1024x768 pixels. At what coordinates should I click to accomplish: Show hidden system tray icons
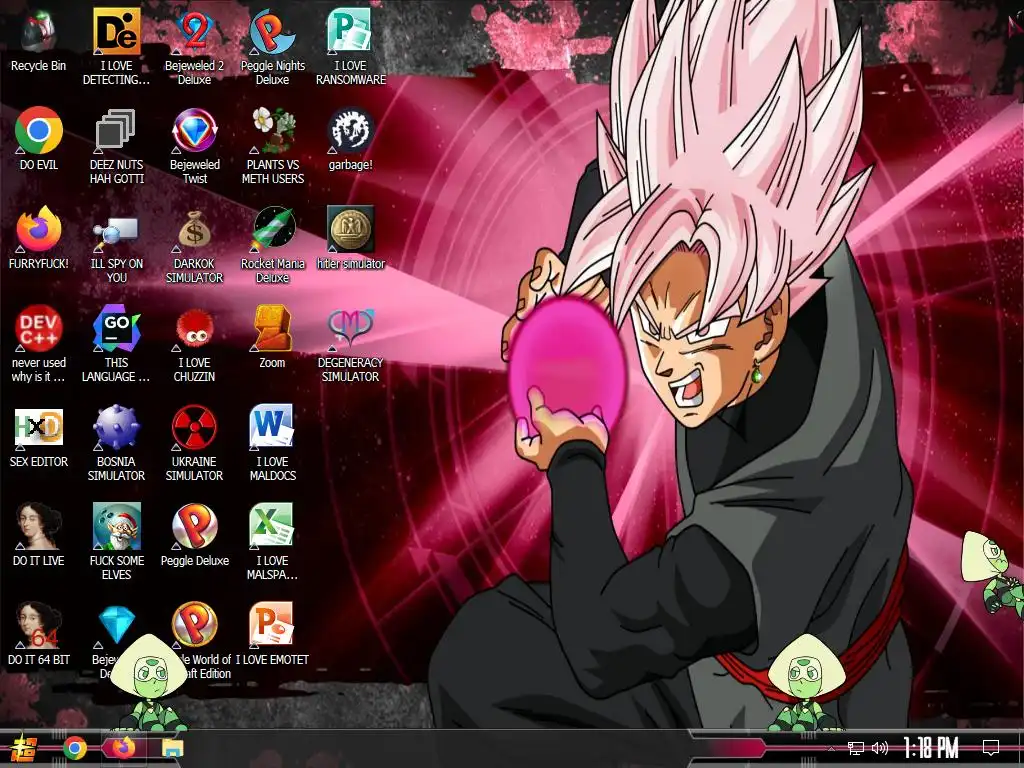[x=831, y=748]
